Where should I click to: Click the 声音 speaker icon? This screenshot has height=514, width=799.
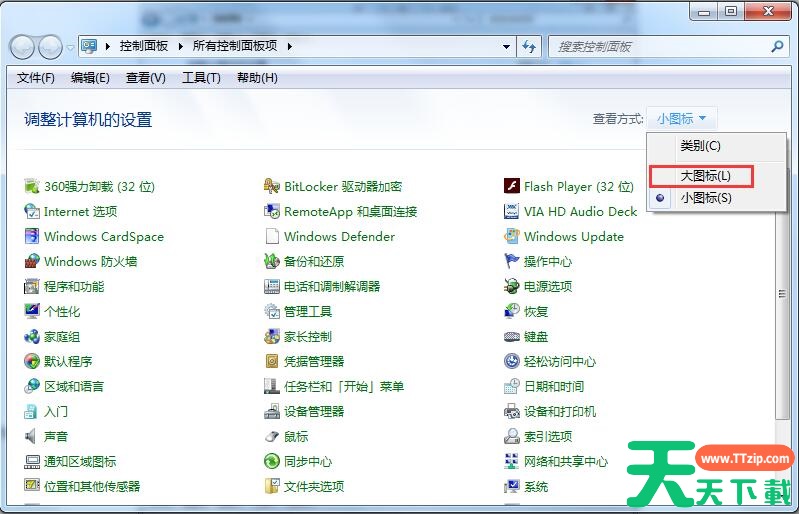[x=32, y=436]
